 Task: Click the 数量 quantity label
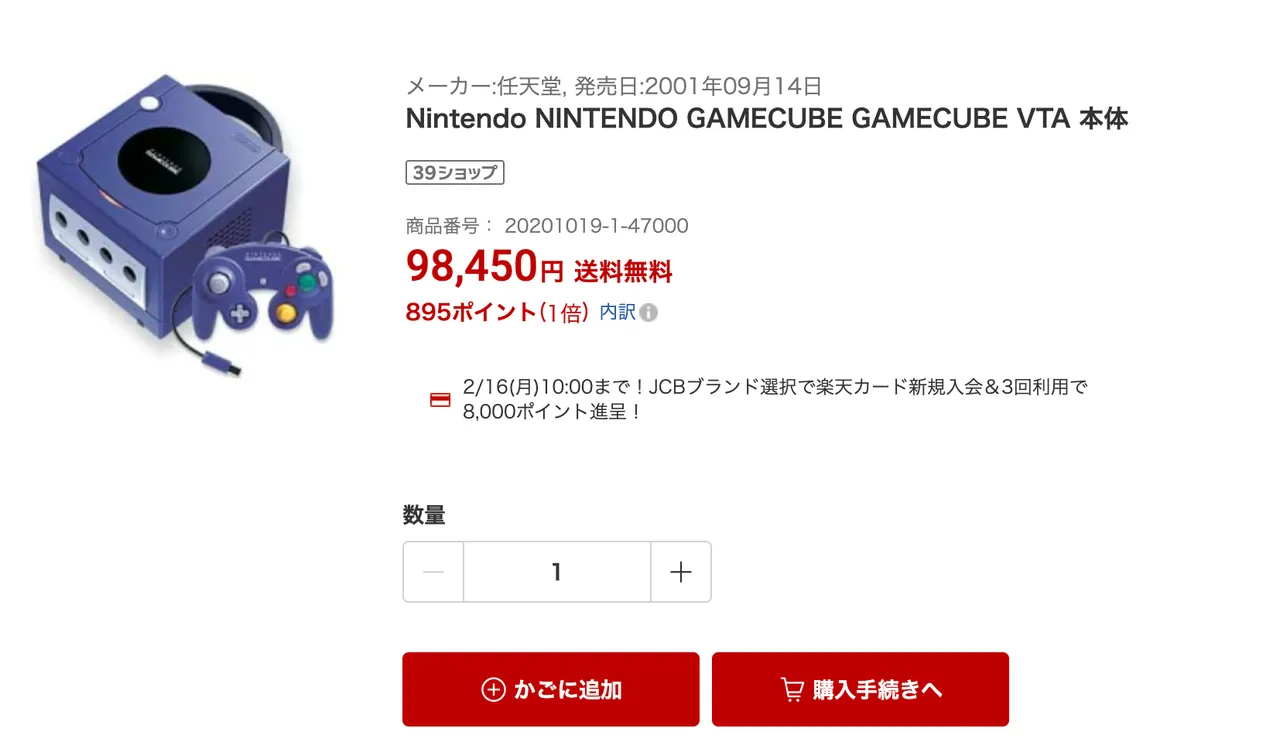[424, 515]
